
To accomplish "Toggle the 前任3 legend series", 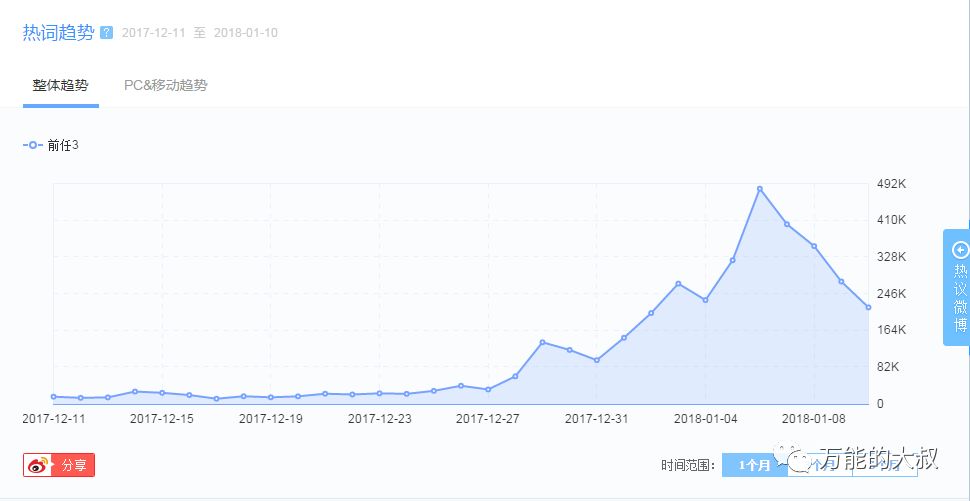I will pos(50,145).
